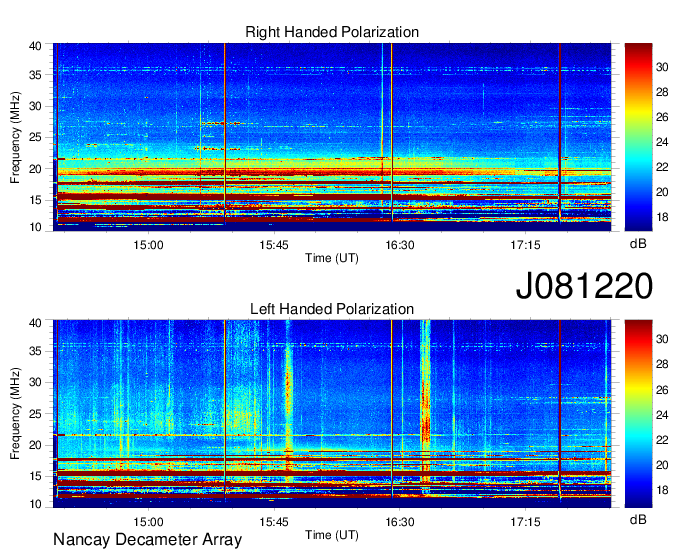This screenshot has height=552, width=680.
Task: Click the 'Right Handed Polarization' plot title
Action: coord(332,32)
